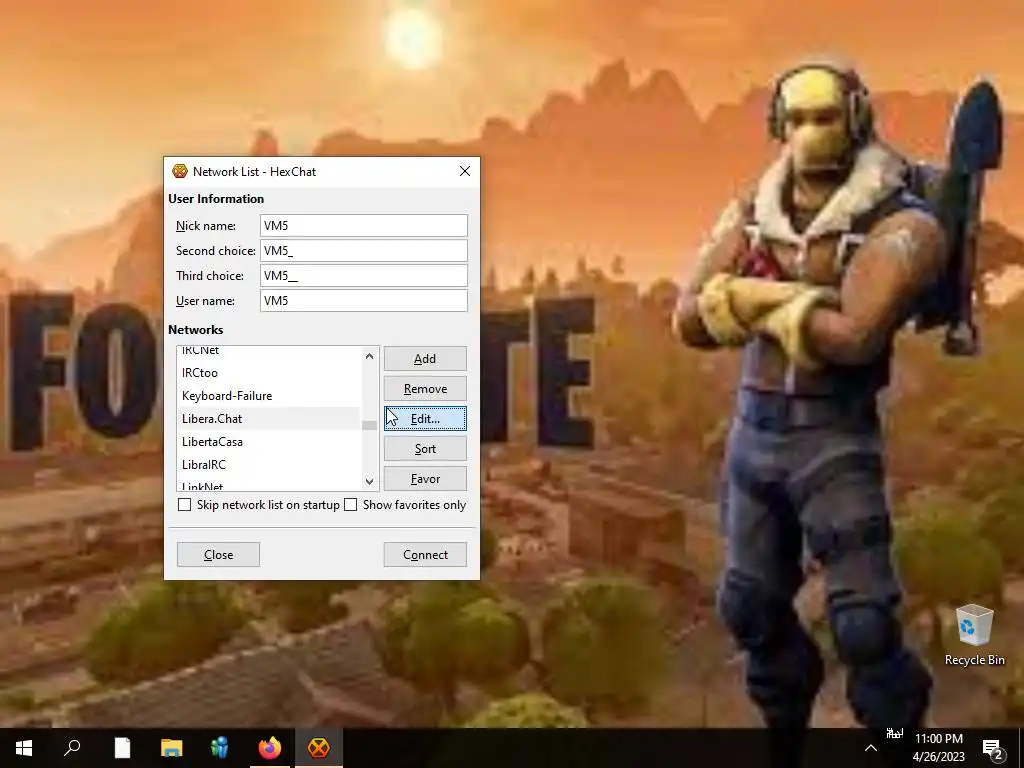Screen dimensions: 1024x768
Task: Open Recycle Bin on desktop
Action: pos(974,635)
